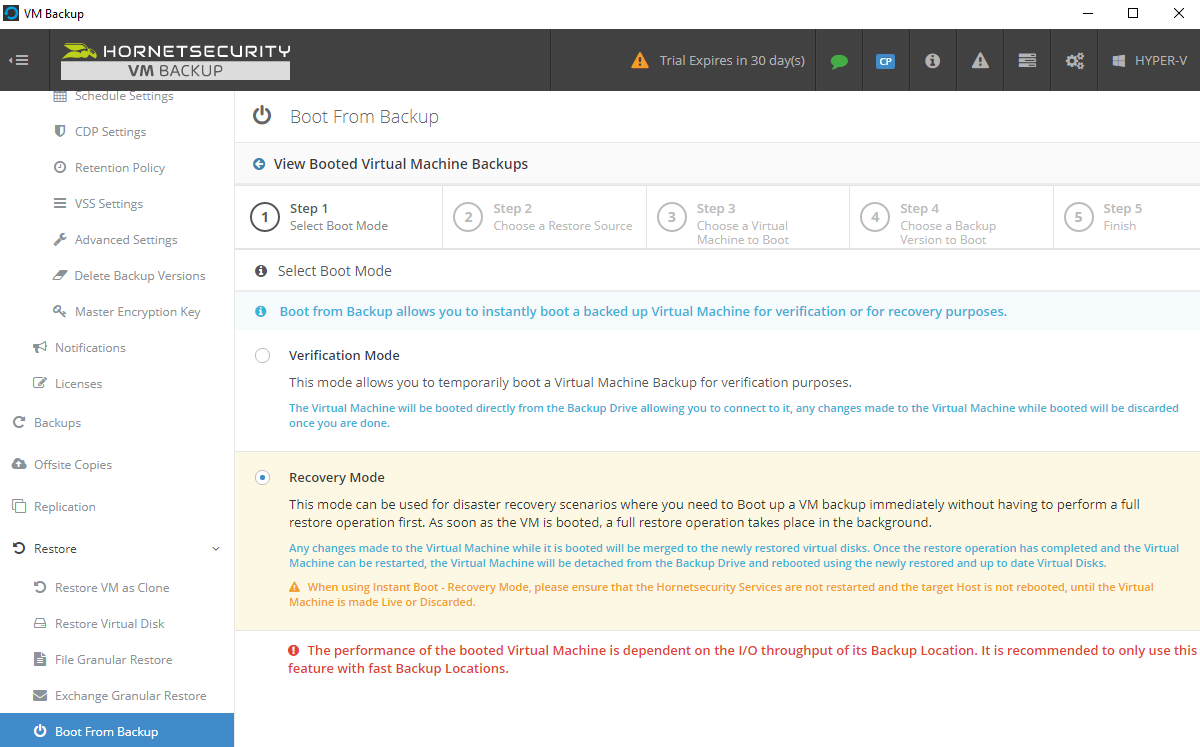Go to Step 2 Choose a Restore Source
The image size is (1200, 747).
pyautogui.click(x=544, y=217)
